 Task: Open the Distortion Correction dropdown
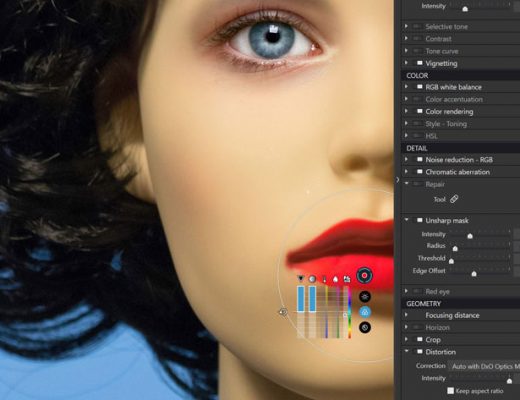click(x=484, y=366)
